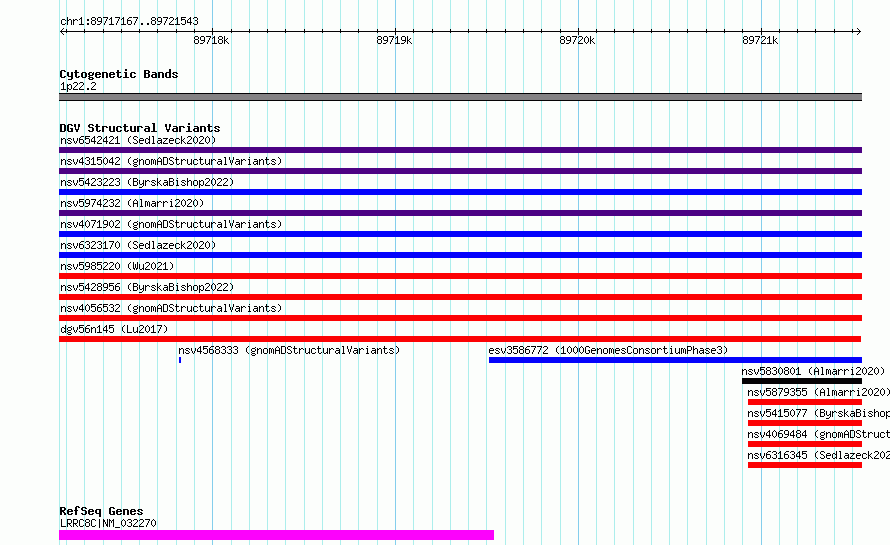Click the 89721k ruler tick label
The image size is (890, 545).
click(760, 40)
